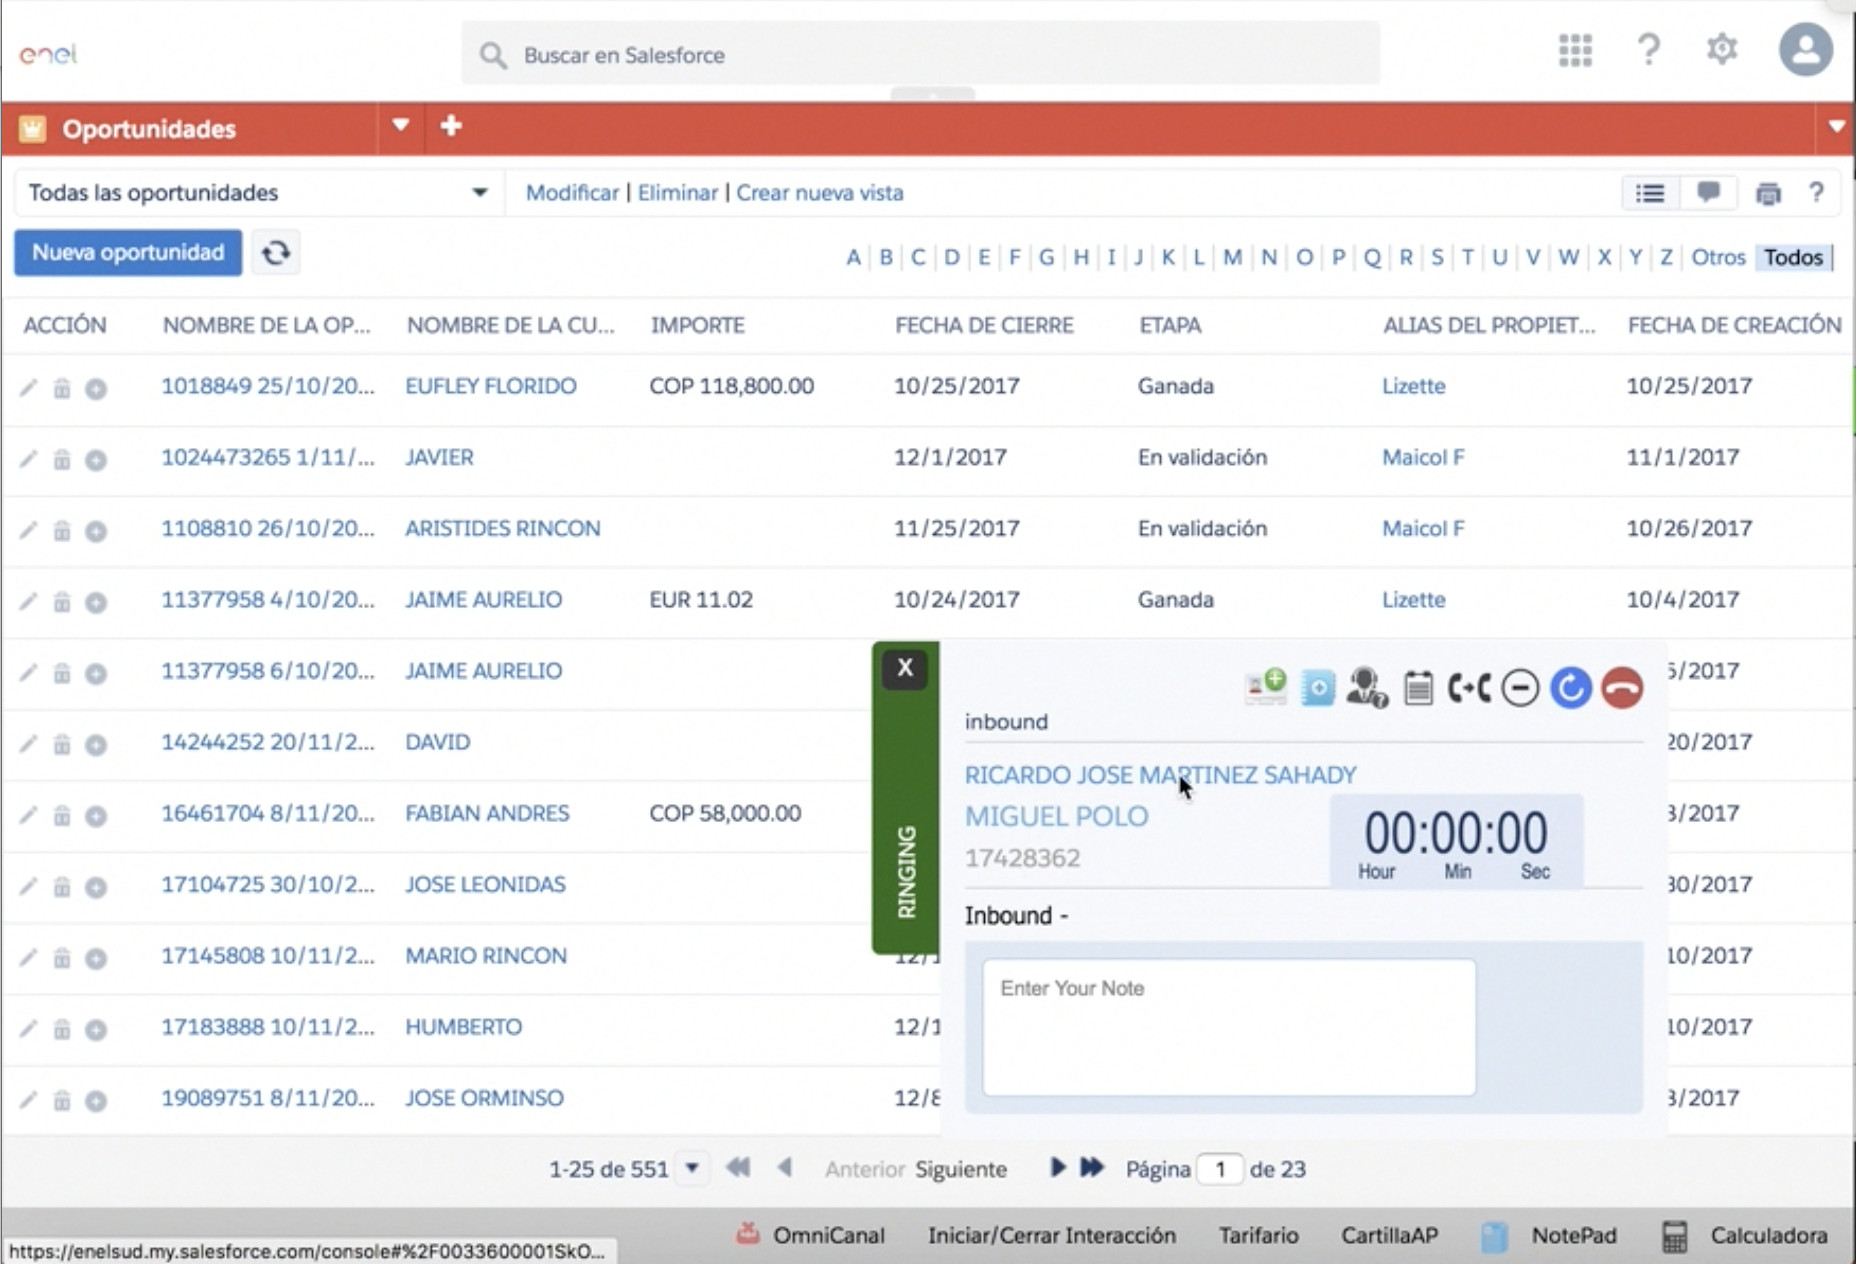Click the blue add record icon in call panel
The height and width of the screenshot is (1264, 1856).
point(1317,688)
